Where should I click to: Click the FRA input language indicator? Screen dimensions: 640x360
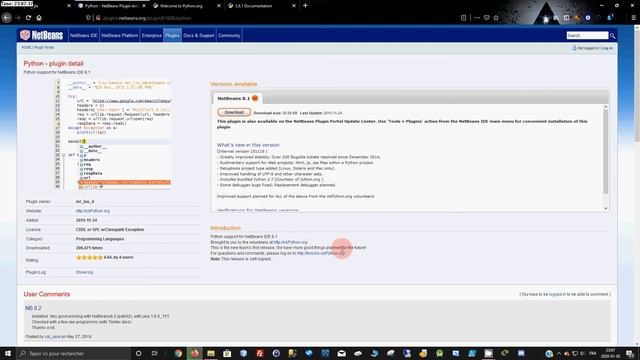click(x=593, y=353)
